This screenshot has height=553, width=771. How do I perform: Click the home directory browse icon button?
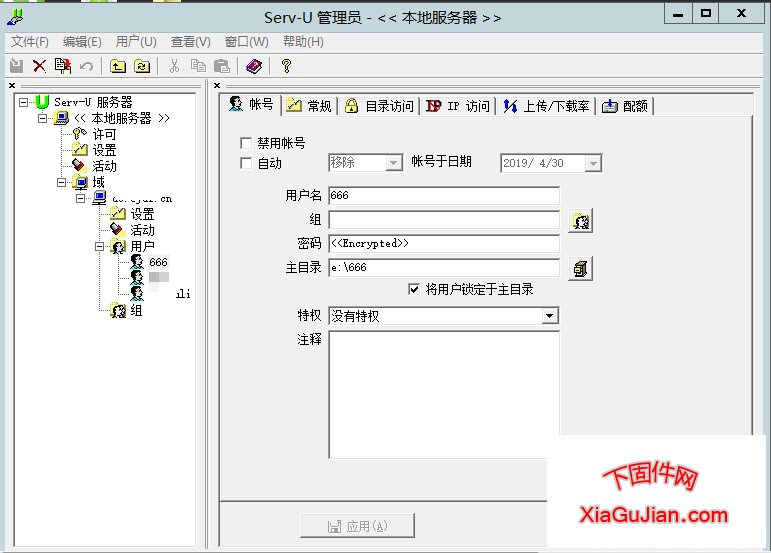pyautogui.click(x=581, y=268)
